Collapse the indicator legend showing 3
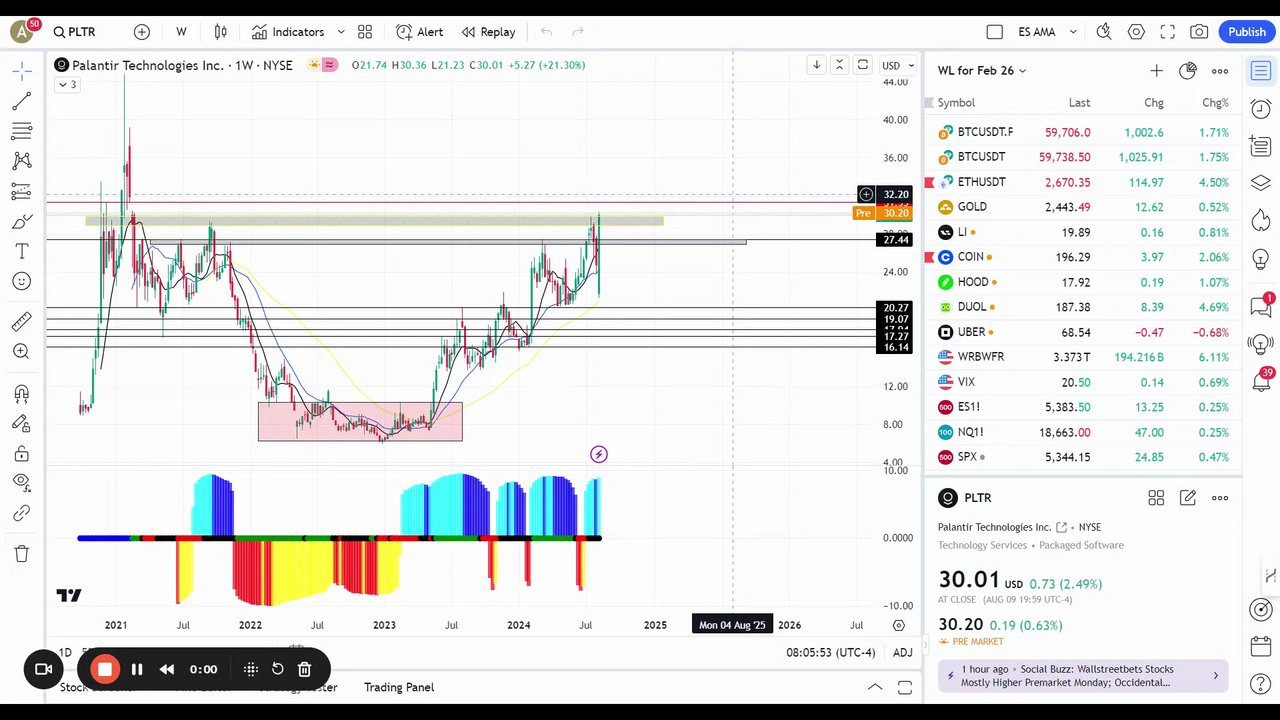Screen dimensions: 1280x720 67,85
